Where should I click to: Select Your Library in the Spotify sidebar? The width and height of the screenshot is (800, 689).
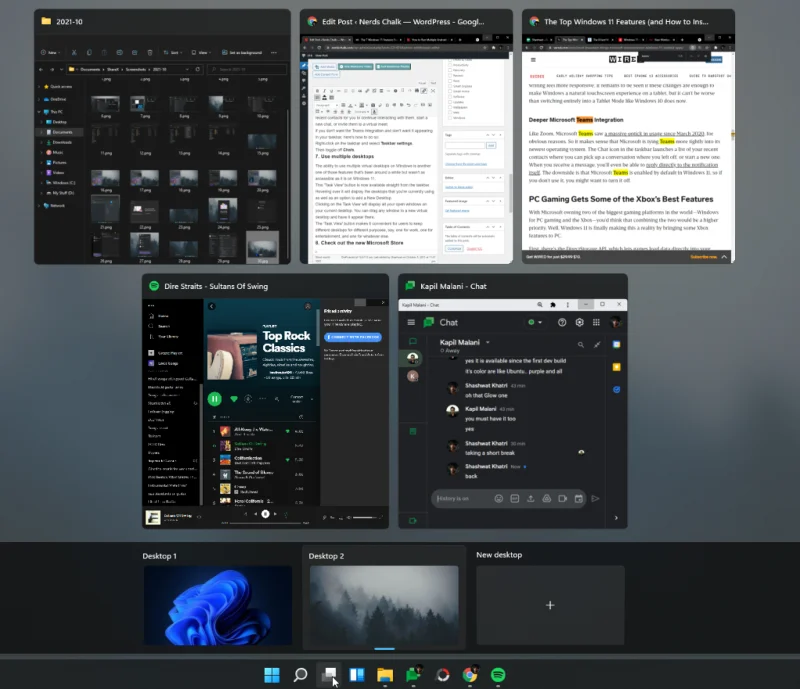(x=168, y=337)
